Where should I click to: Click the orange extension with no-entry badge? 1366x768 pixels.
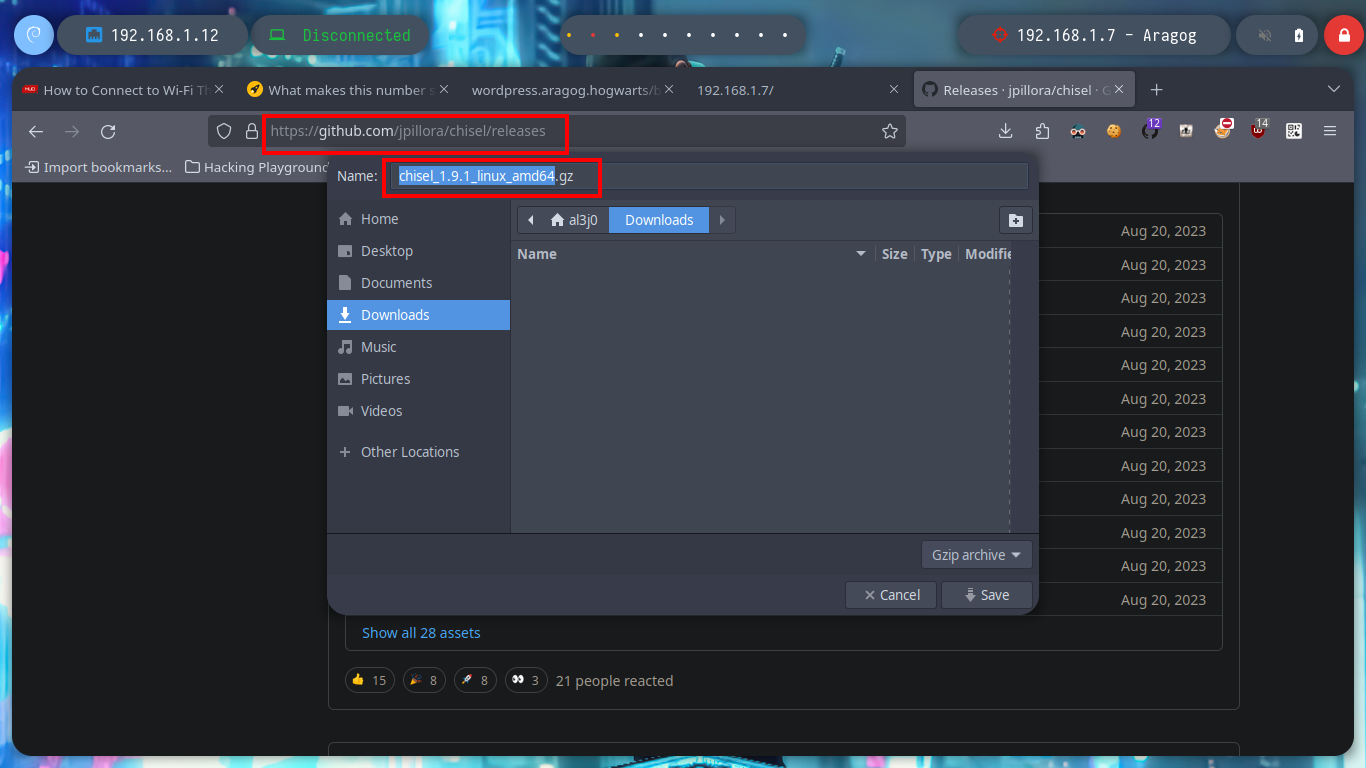tap(1222, 130)
